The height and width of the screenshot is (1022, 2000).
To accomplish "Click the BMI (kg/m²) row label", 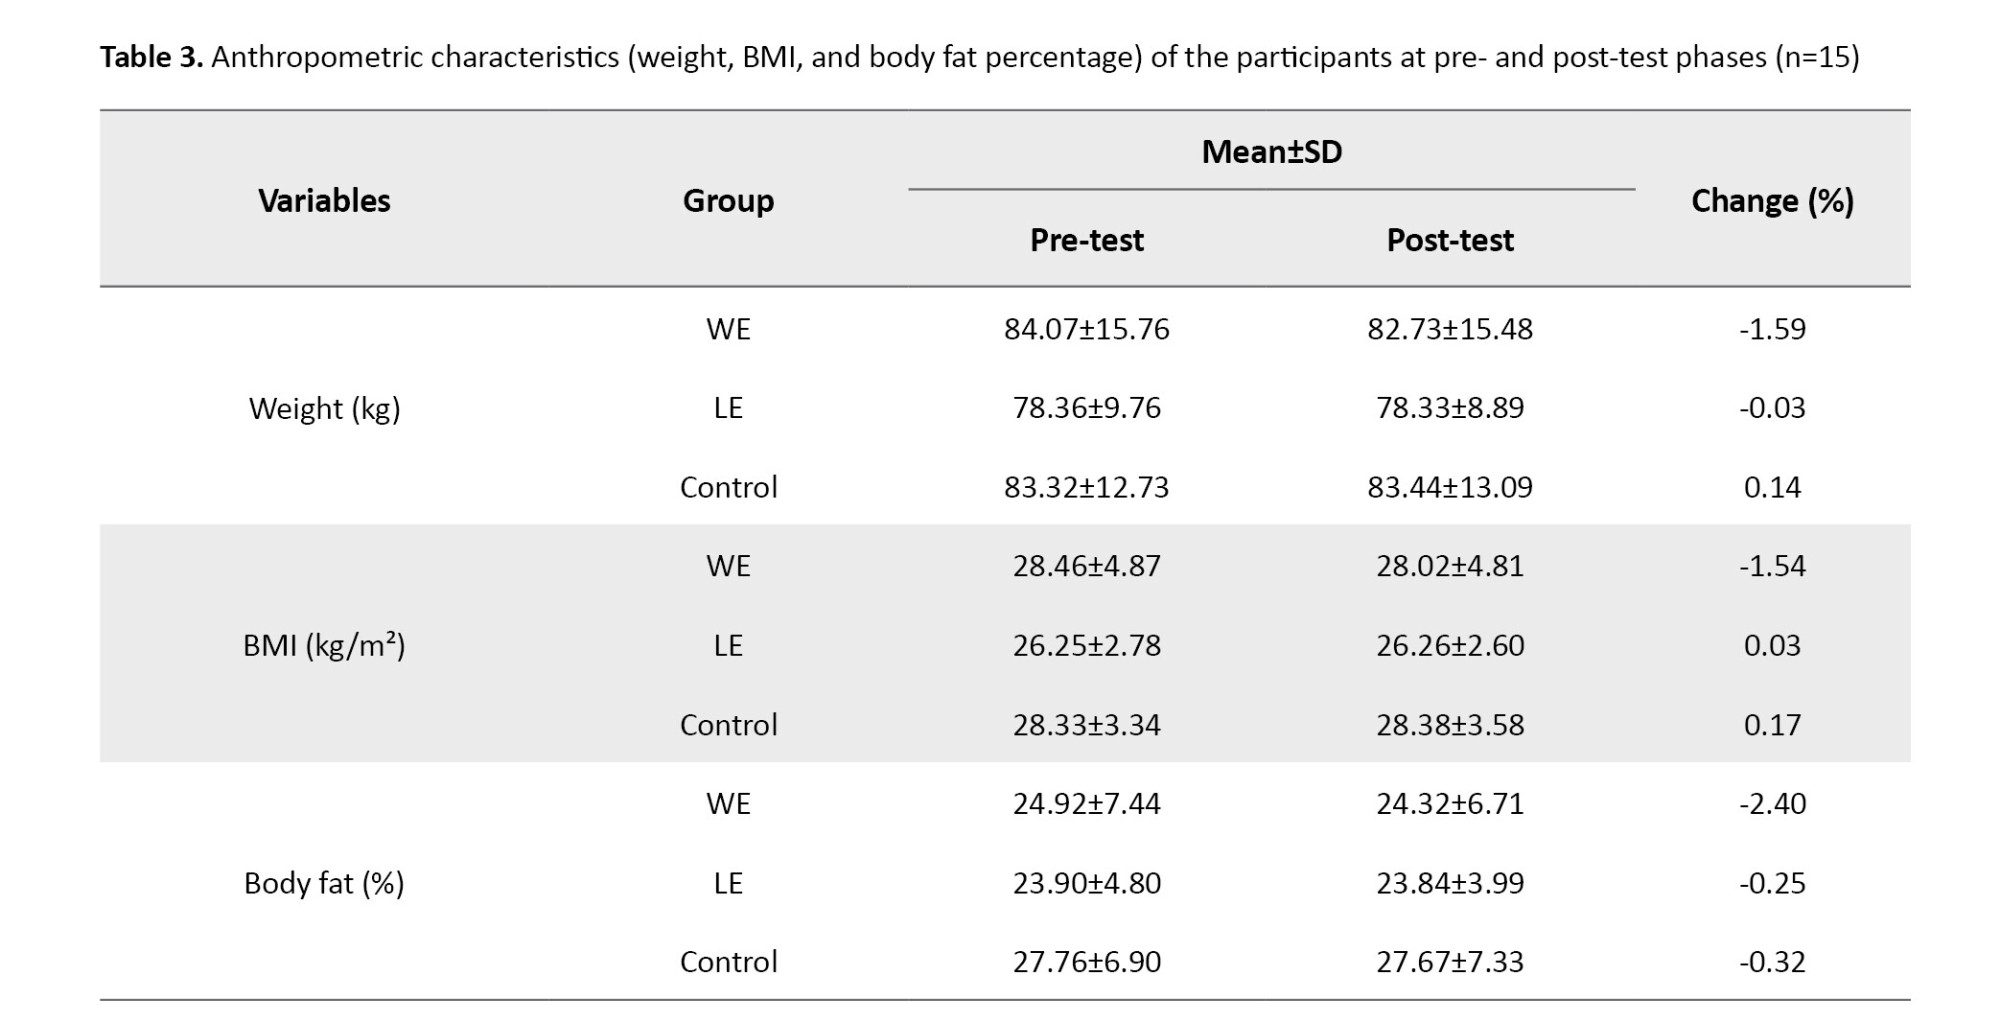I will pos(324,645).
